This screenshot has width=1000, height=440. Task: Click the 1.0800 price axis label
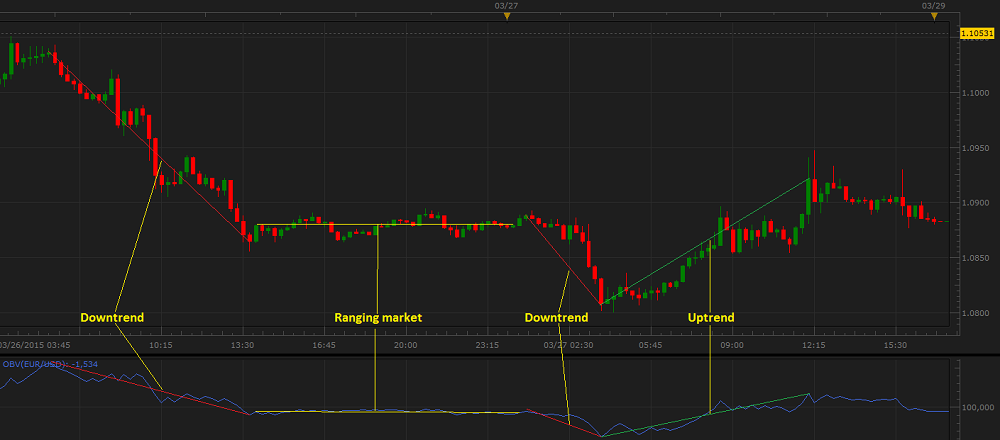point(977,312)
